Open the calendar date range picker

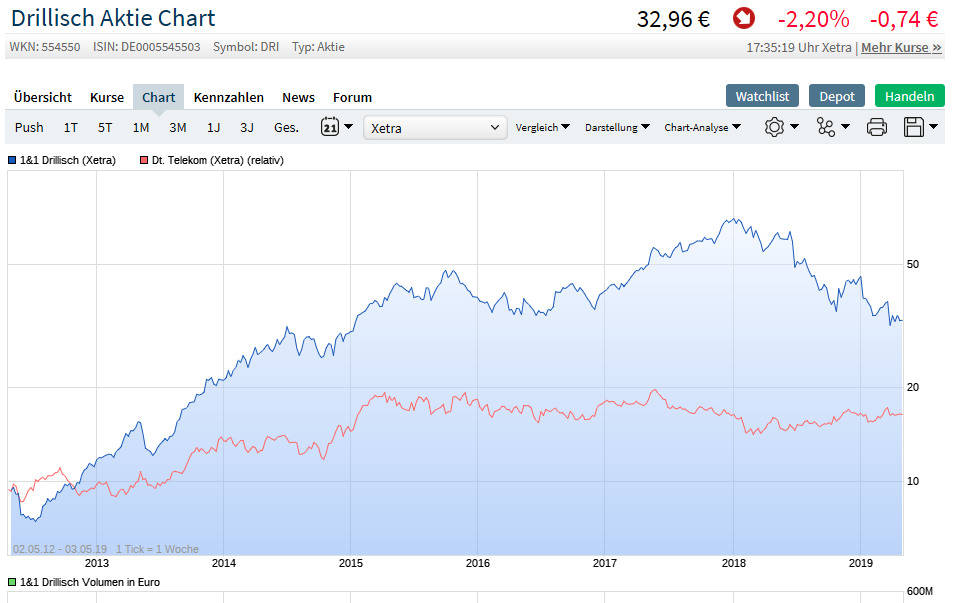pos(336,127)
